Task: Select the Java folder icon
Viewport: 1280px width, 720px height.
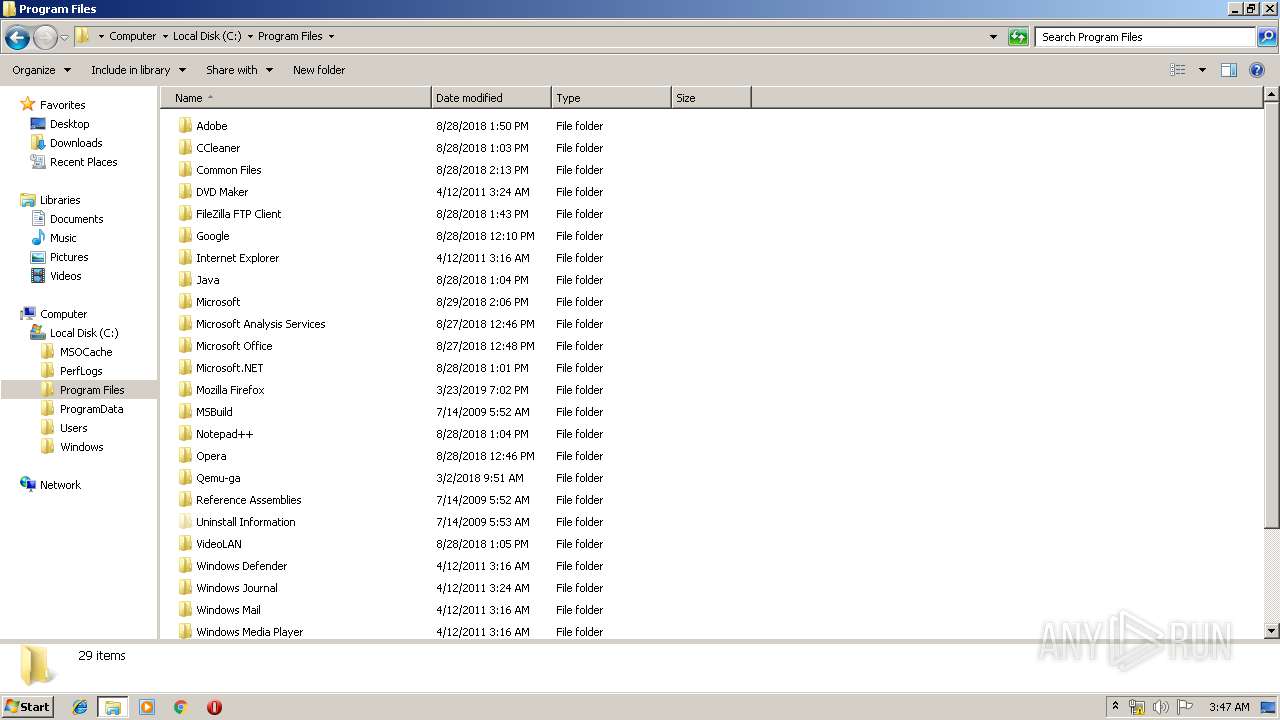Action: [185, 280]
